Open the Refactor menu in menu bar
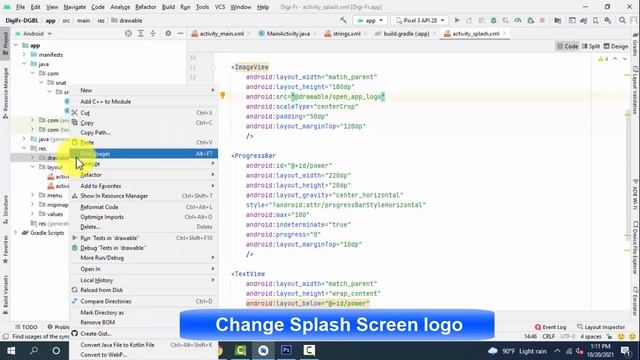Screen dimensions: 640x360 pos(146,7)
